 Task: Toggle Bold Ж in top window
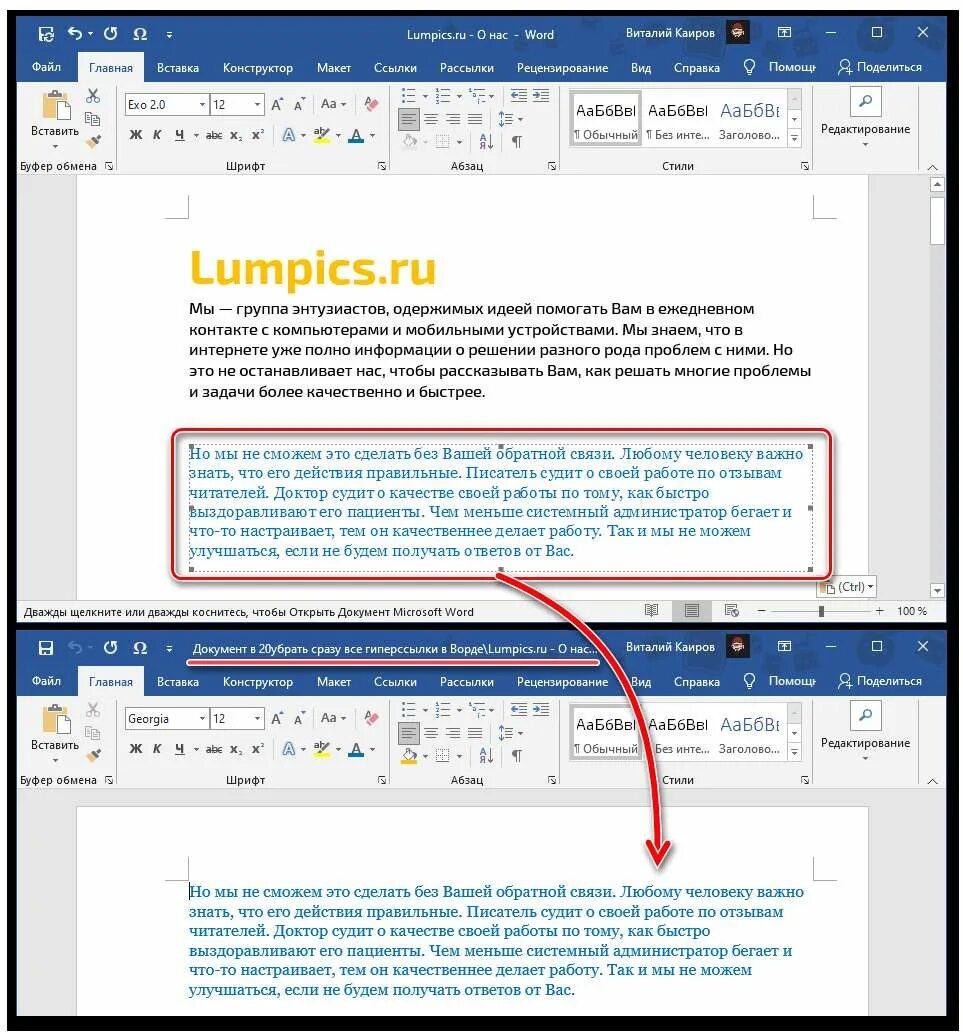click(x=136, y=135)
